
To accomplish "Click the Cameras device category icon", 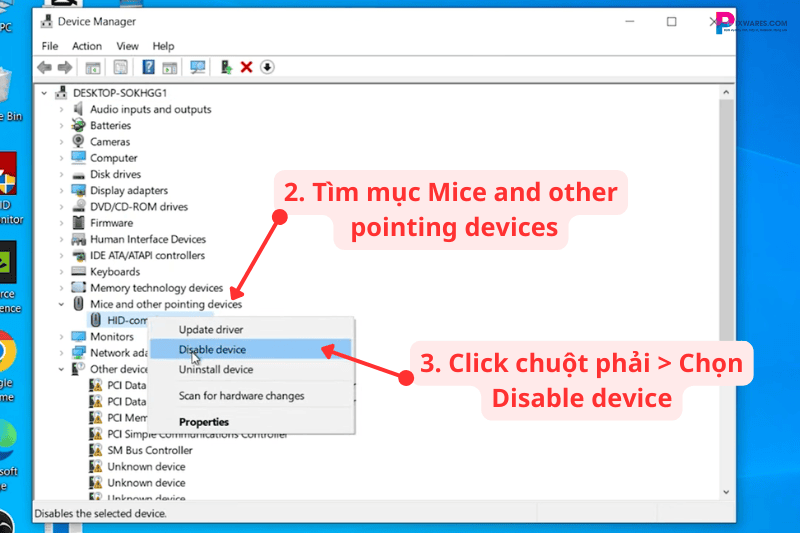I will tap(78, 142).
